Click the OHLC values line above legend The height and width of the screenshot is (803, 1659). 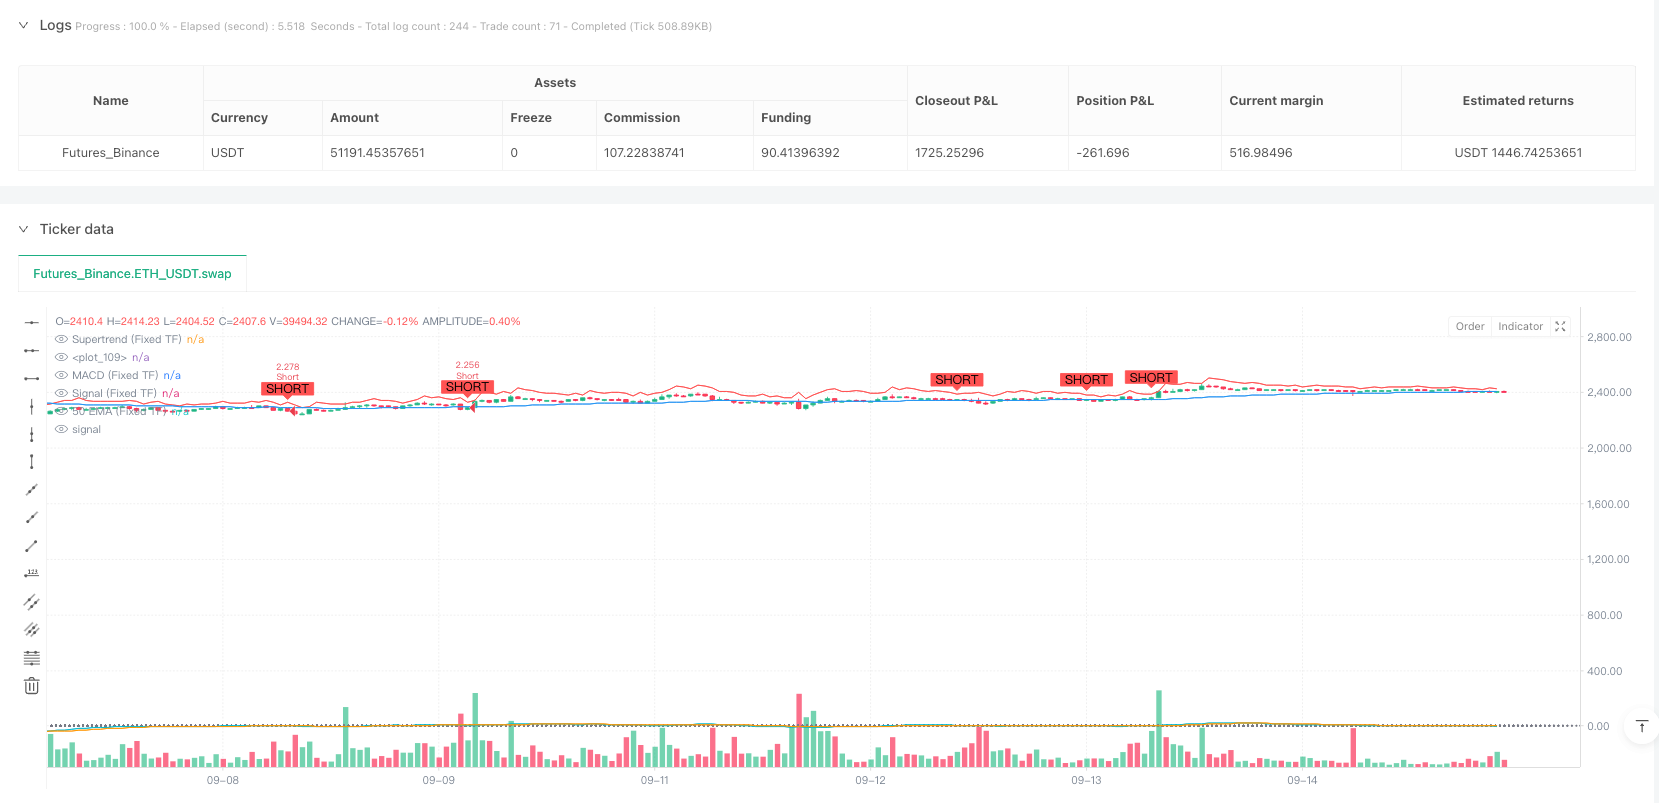tap(288, 322)
